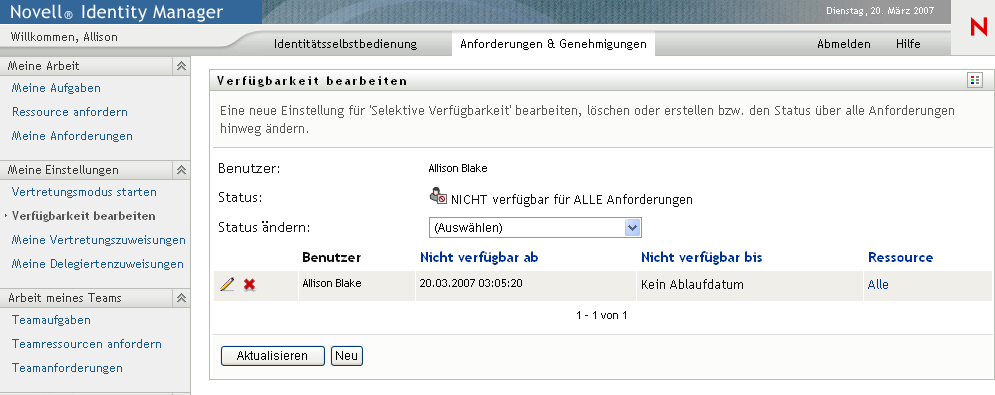Open Vertretungsmodus starten
Screen dimensions: 995x395
pyautogui.click(x=84, y=192)
